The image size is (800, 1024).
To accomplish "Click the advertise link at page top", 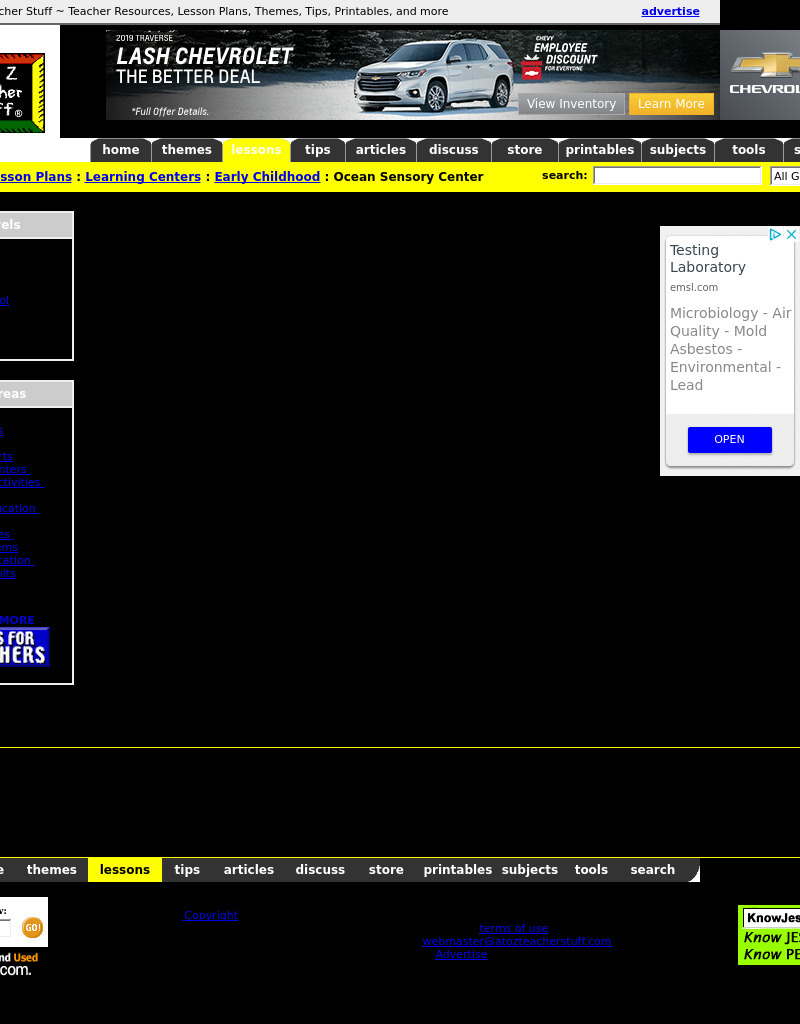I will (670, 11).
